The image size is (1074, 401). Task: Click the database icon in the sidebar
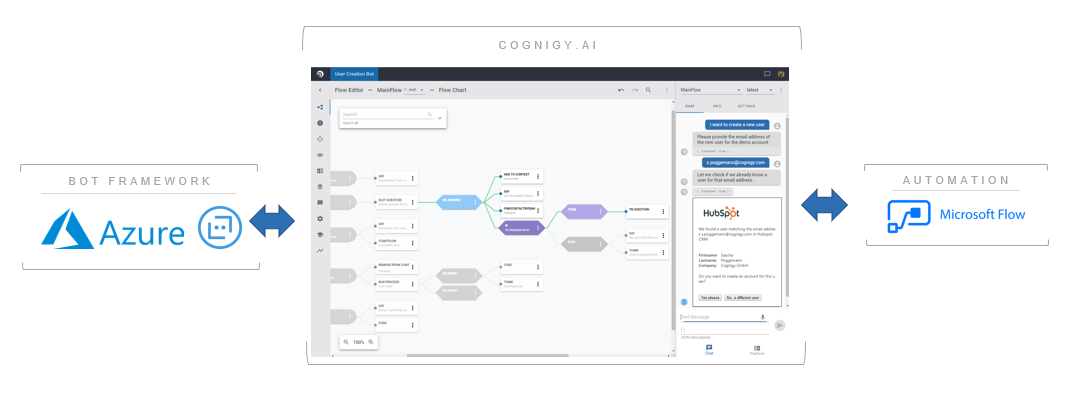[320, 186]
